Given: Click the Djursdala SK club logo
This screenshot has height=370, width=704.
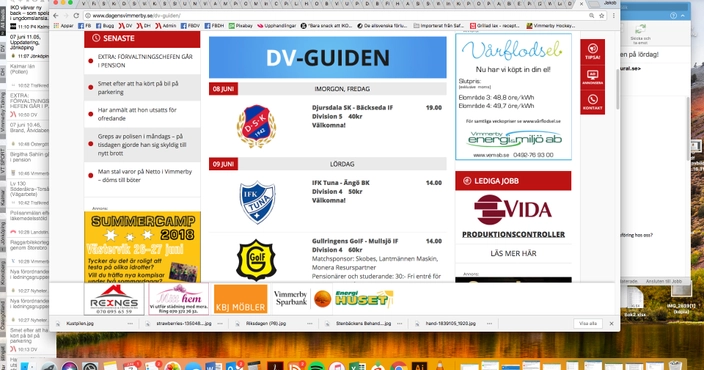Looking at the screenshot, I should (x=256, y=126).
